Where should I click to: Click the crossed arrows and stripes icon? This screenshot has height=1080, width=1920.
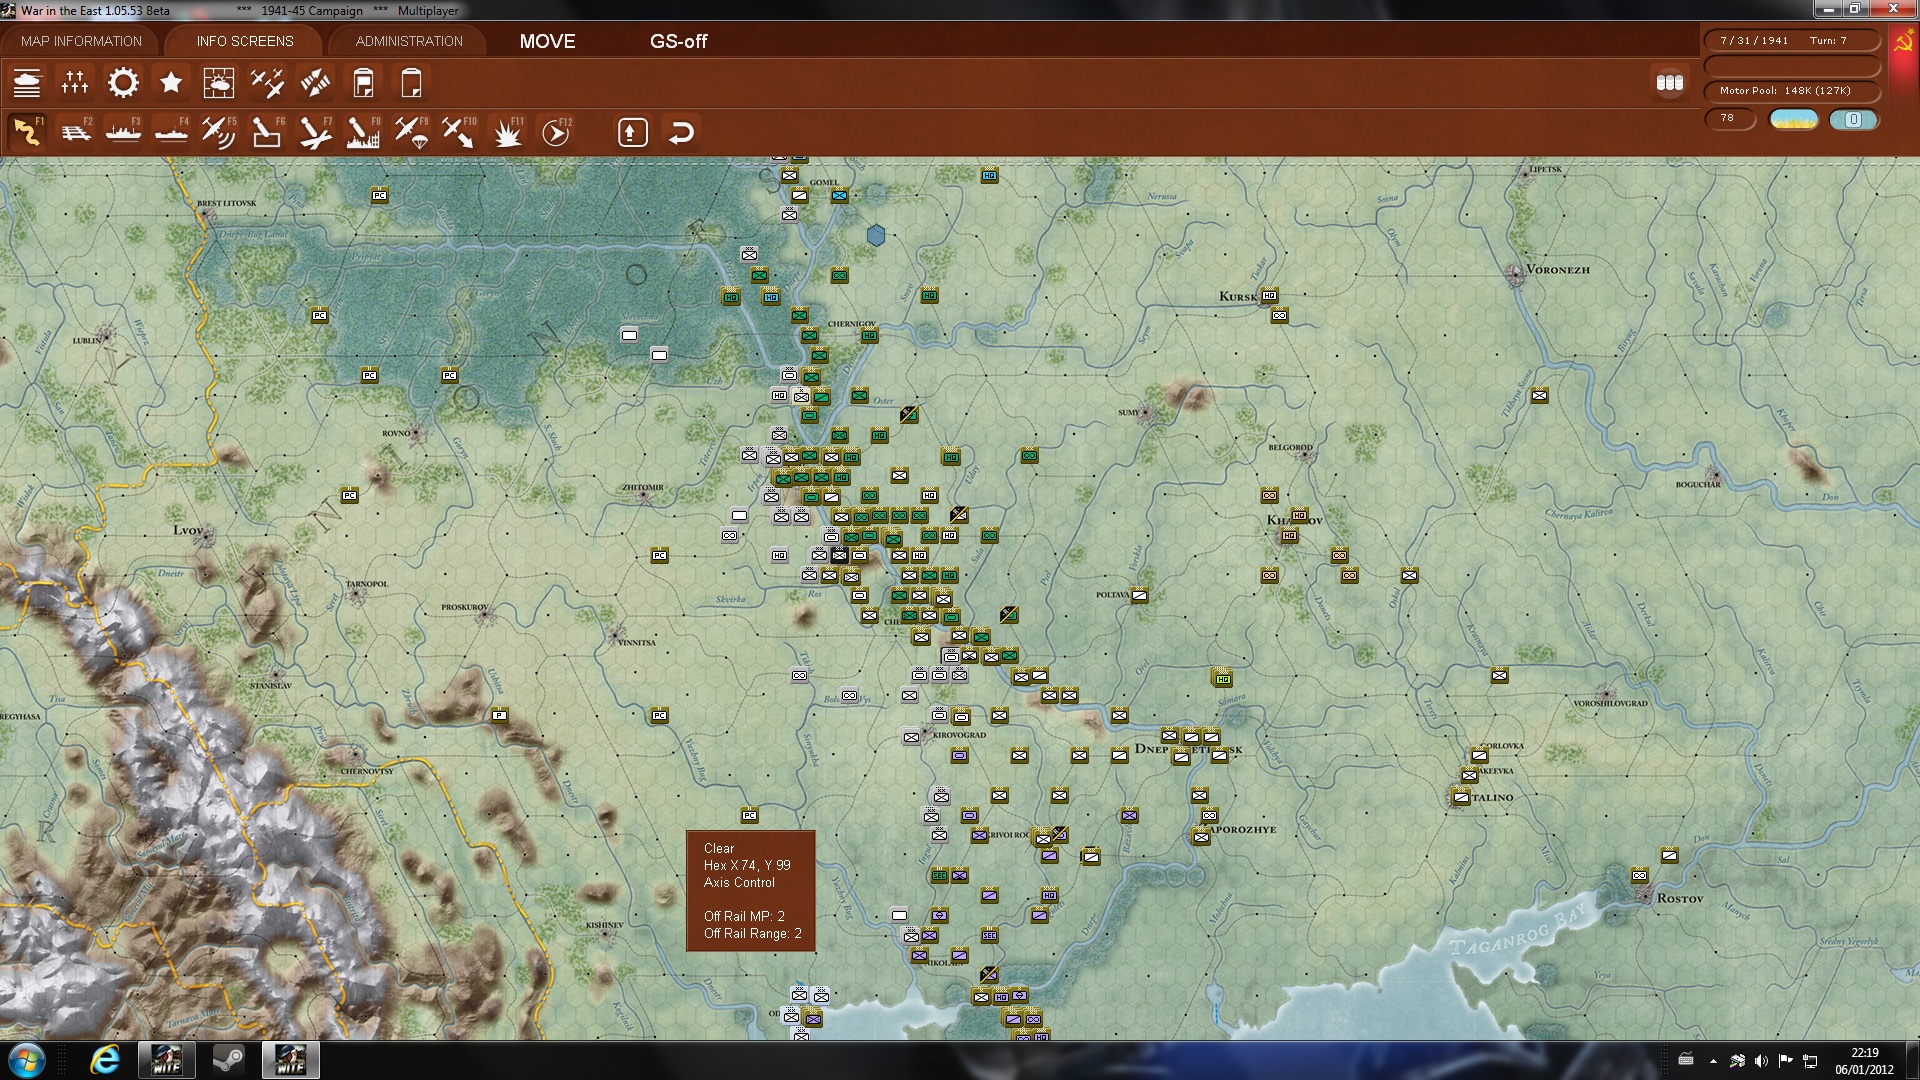coord(315,83)
